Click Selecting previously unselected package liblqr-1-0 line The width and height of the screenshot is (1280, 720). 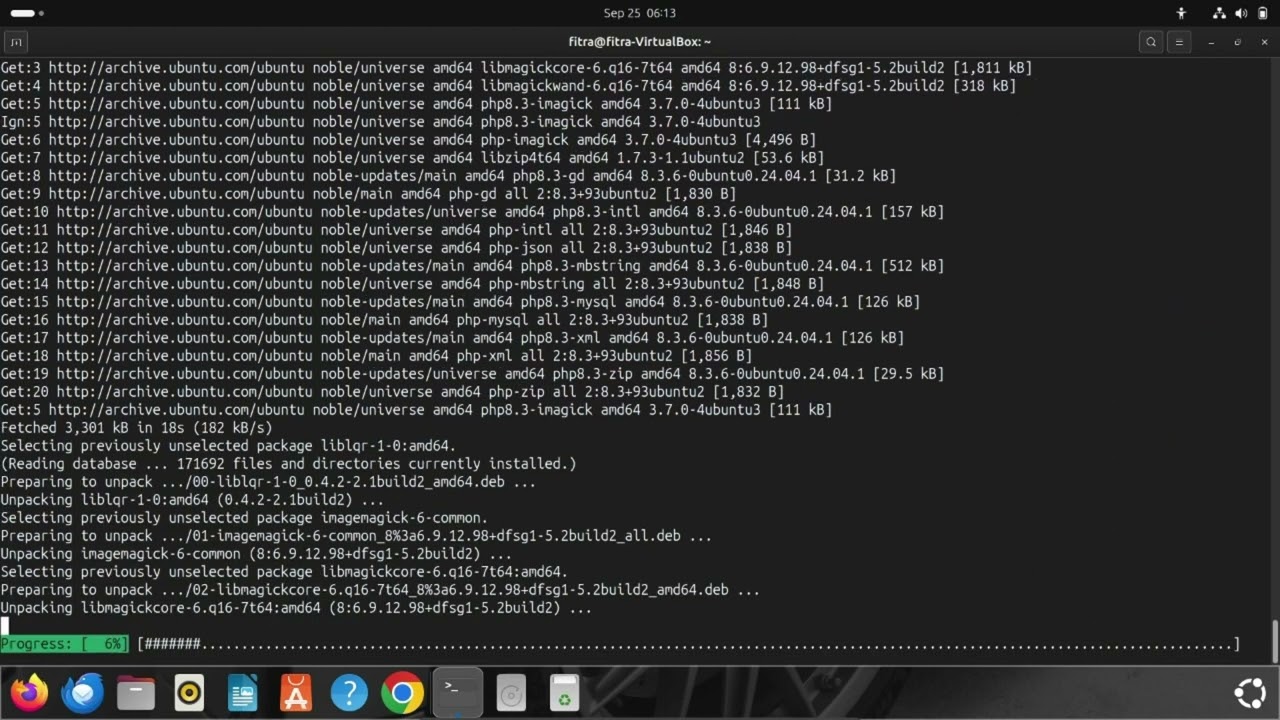tap(228, 446)
